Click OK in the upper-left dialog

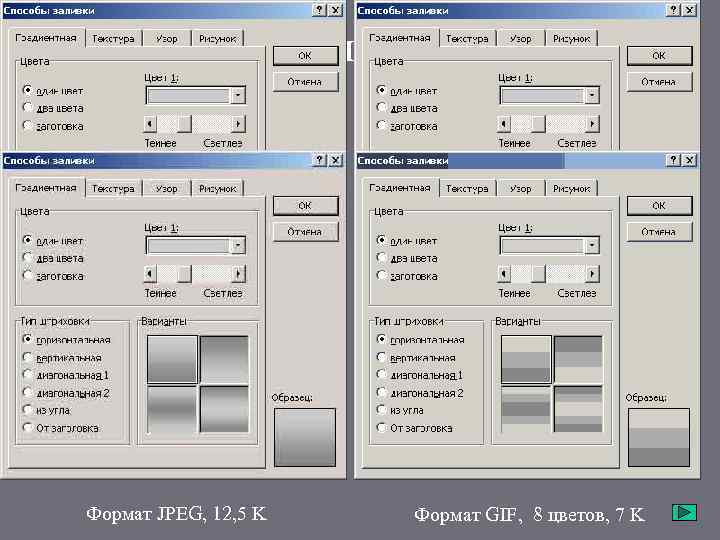(305, 56)
